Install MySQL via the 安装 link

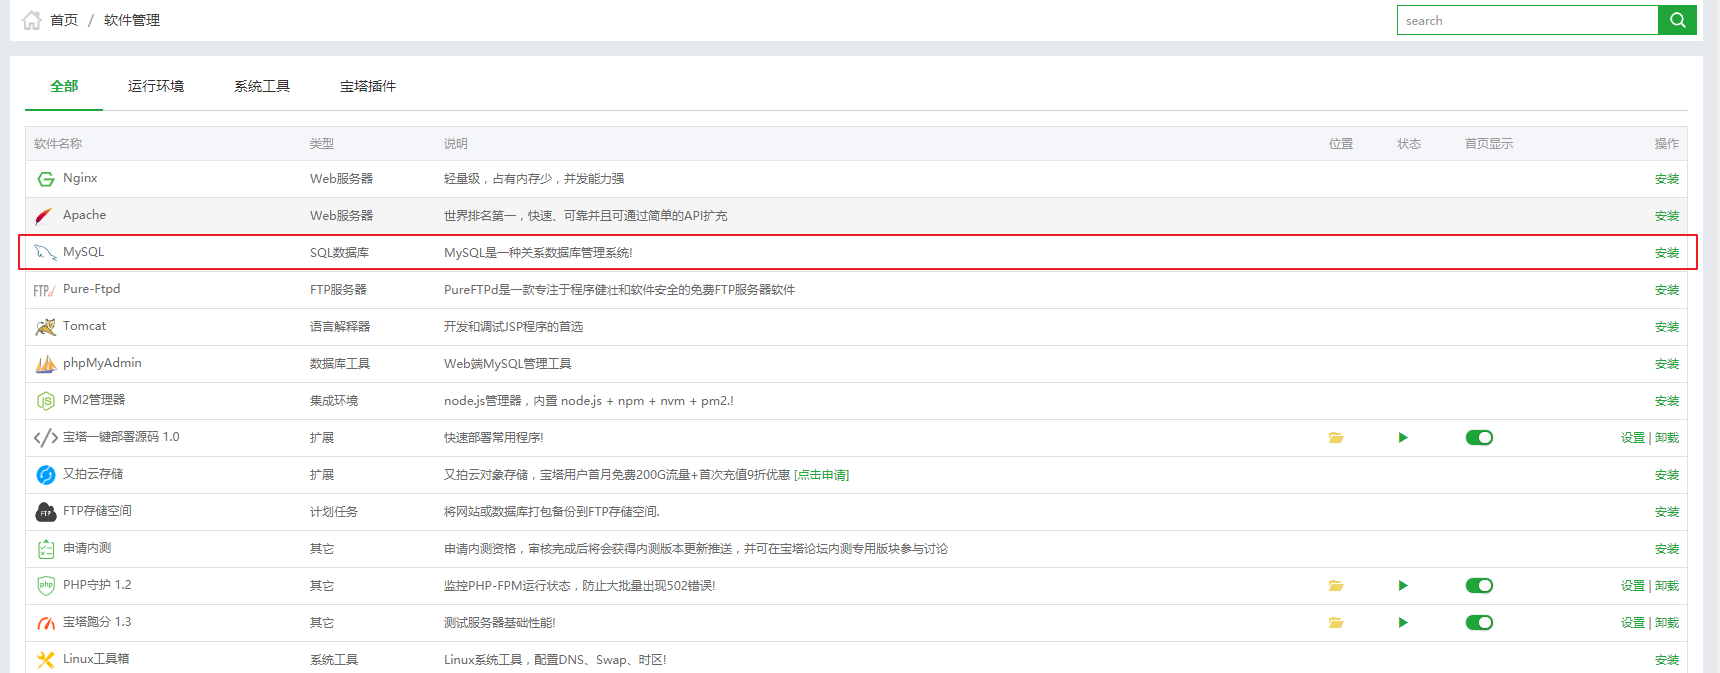click(1666, 253)
